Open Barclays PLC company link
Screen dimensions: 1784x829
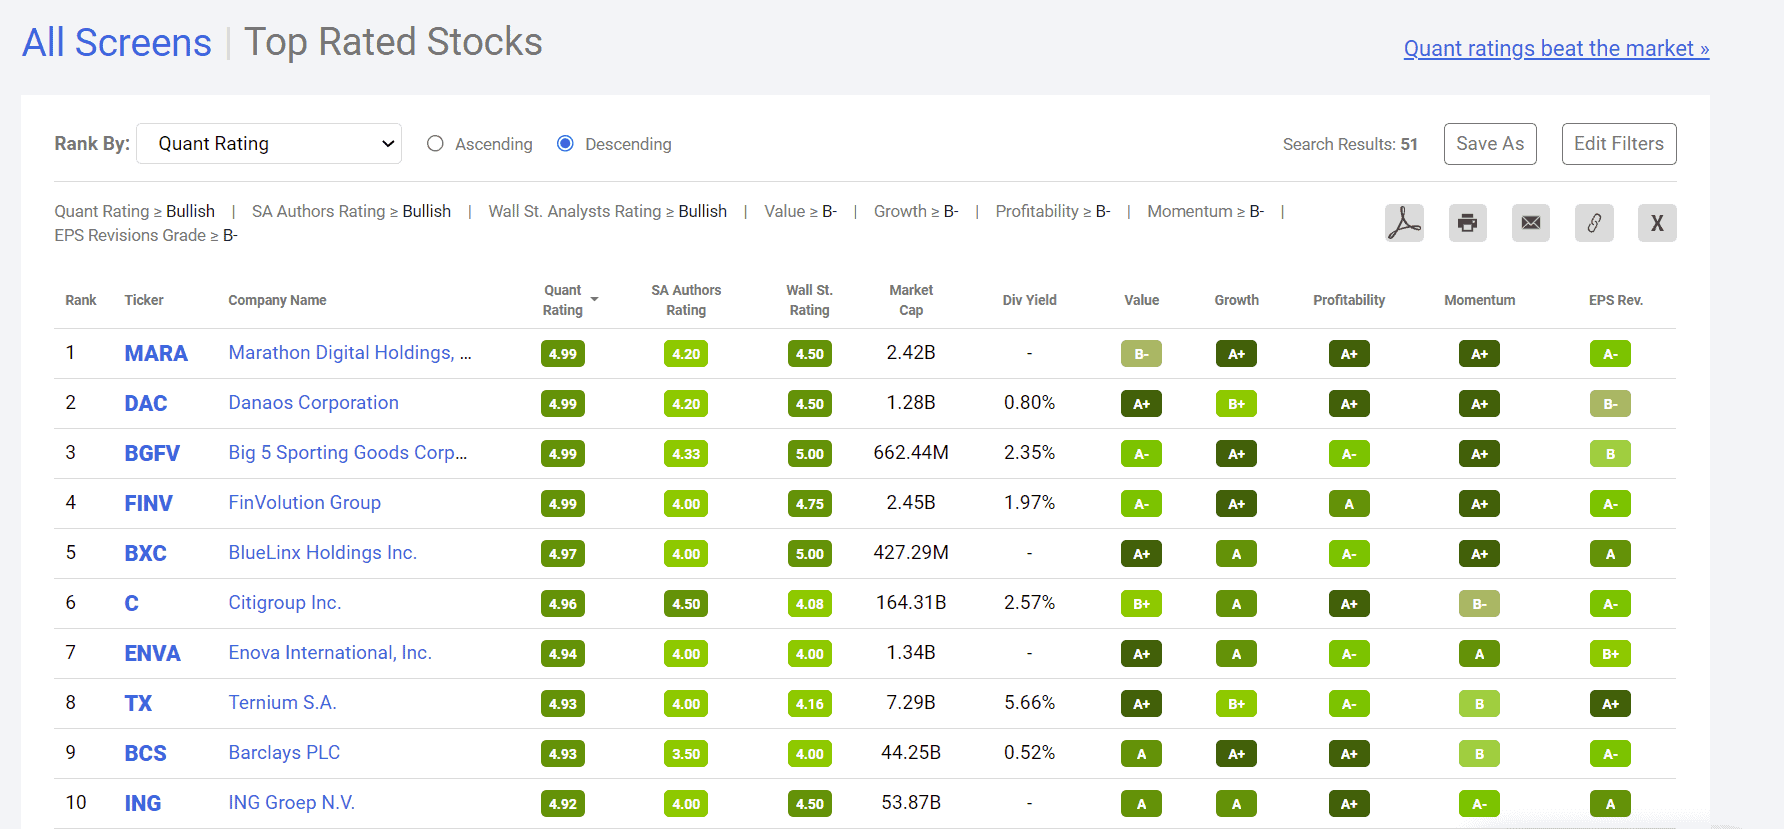point(284,752)
